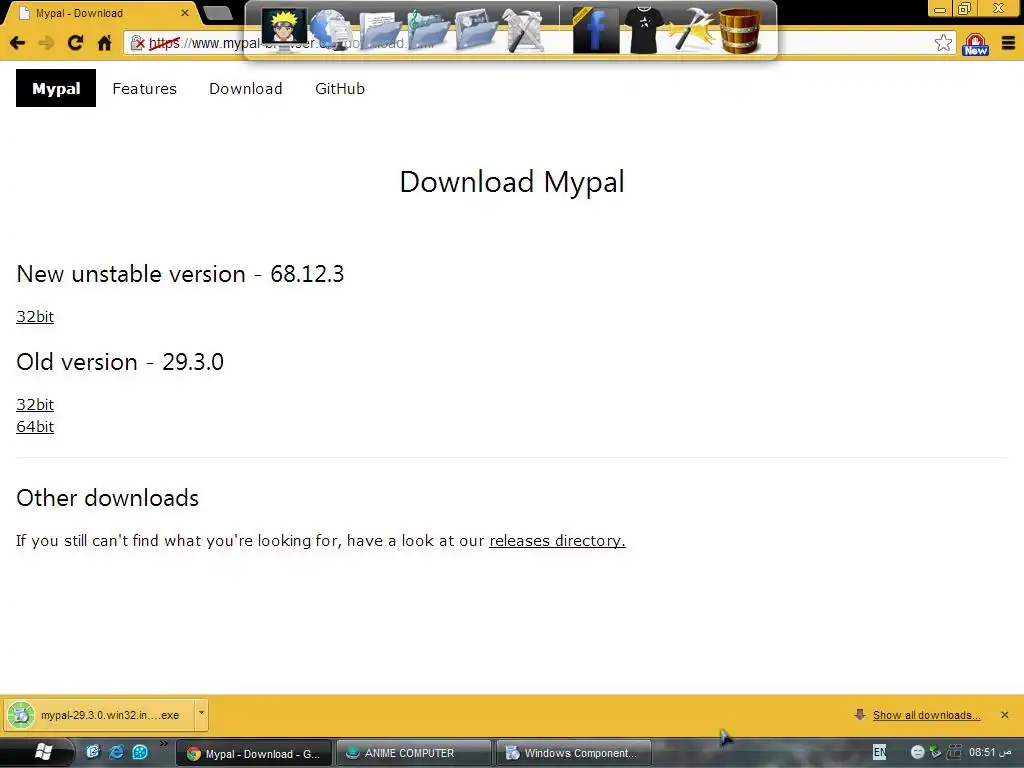
Task: Click Show all downloads link
Action: coord(926,715)
